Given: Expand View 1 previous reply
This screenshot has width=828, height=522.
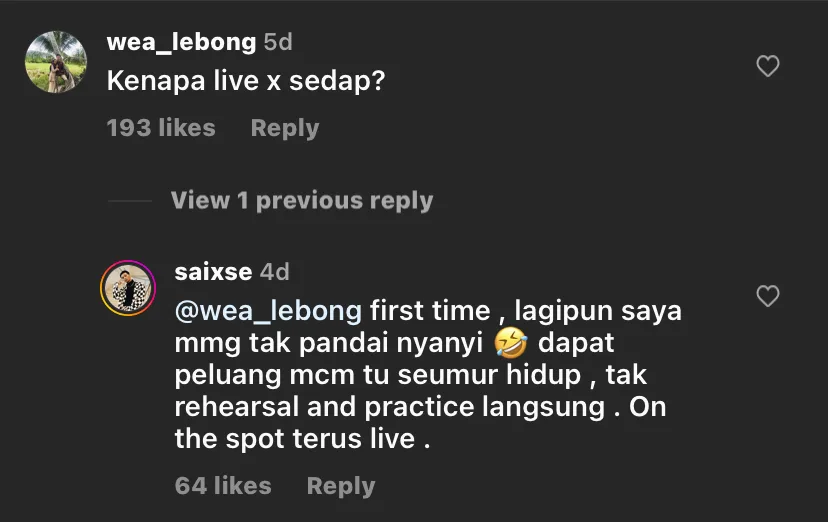Looking at the screenshot, I should (x=301, y=200).
